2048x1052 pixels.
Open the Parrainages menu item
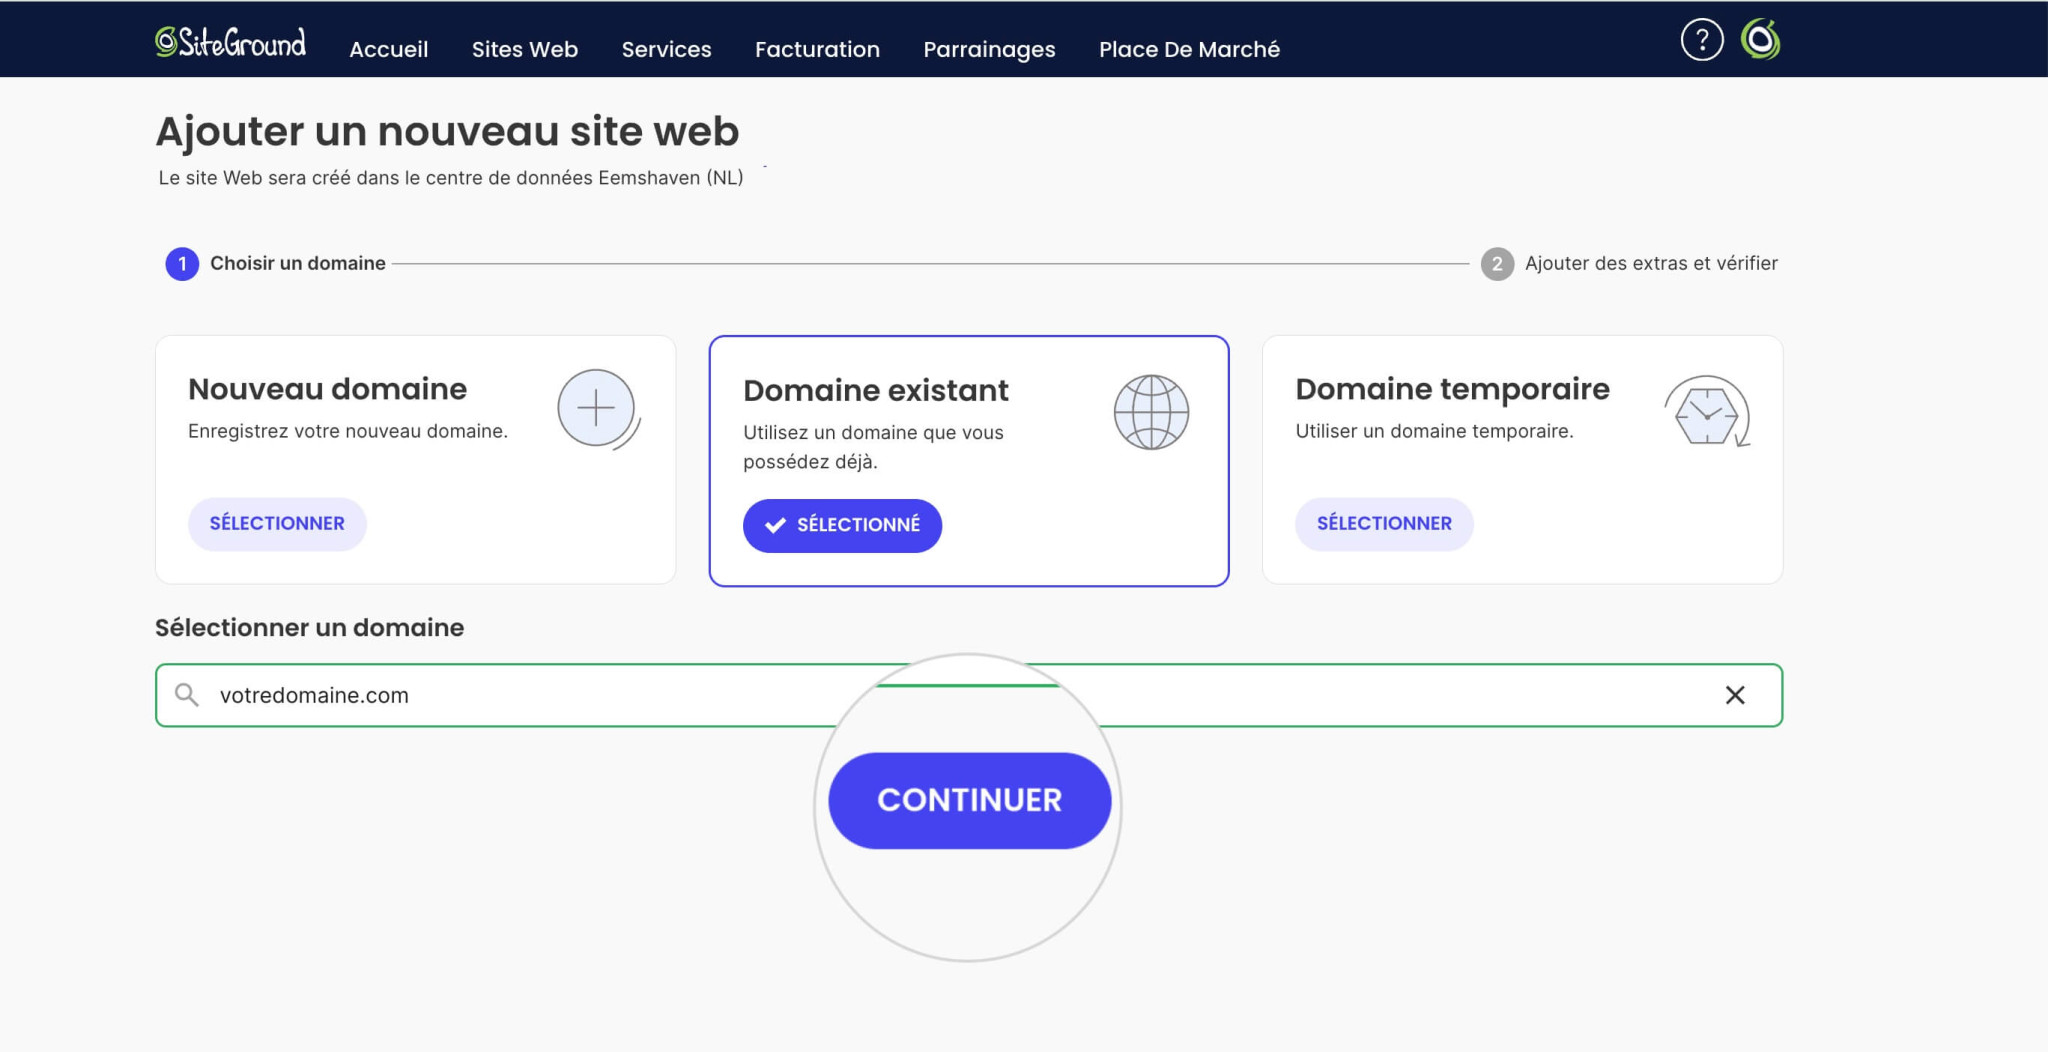989,49
